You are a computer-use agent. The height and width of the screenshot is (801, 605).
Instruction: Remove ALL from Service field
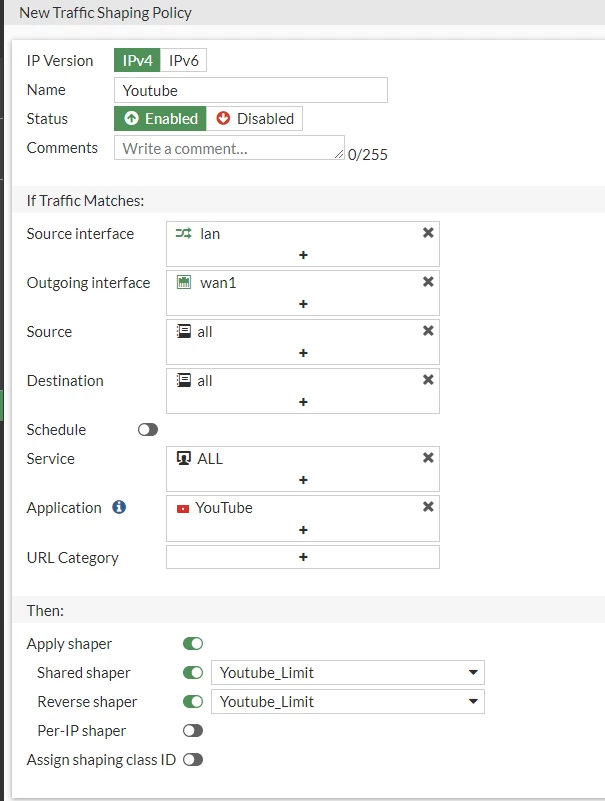coord(428,458)
